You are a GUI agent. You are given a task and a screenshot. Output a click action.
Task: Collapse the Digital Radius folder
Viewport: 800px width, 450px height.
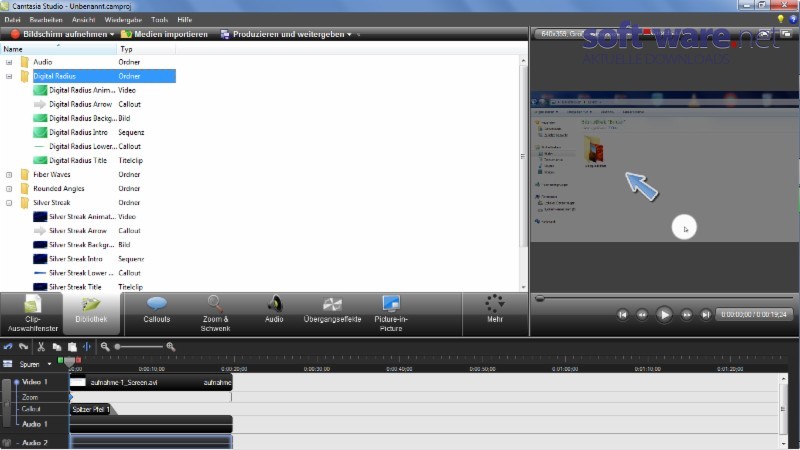9,77
